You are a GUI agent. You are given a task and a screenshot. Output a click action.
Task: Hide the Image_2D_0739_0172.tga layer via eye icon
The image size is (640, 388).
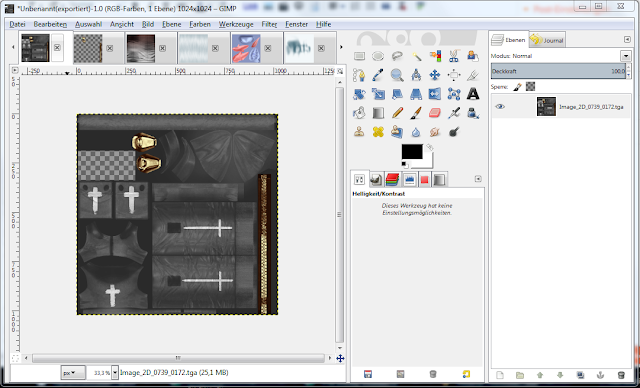[x=500, y=106]
